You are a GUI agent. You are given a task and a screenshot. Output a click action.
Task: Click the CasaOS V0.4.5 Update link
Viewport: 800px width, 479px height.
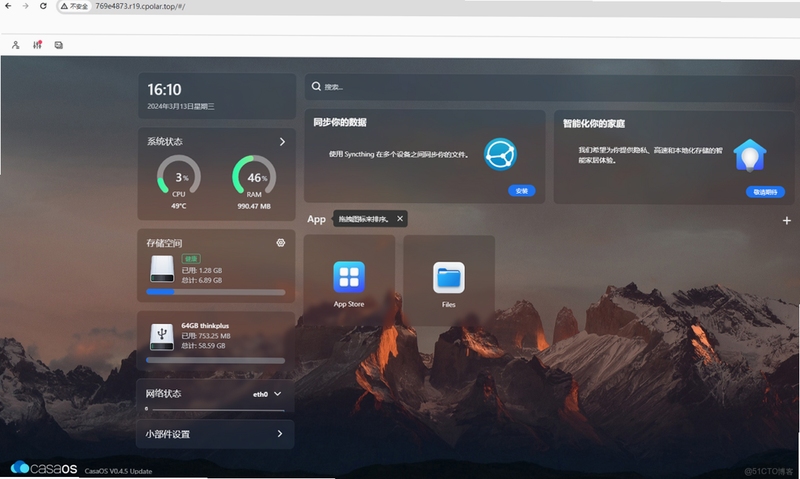coord(118,471)
